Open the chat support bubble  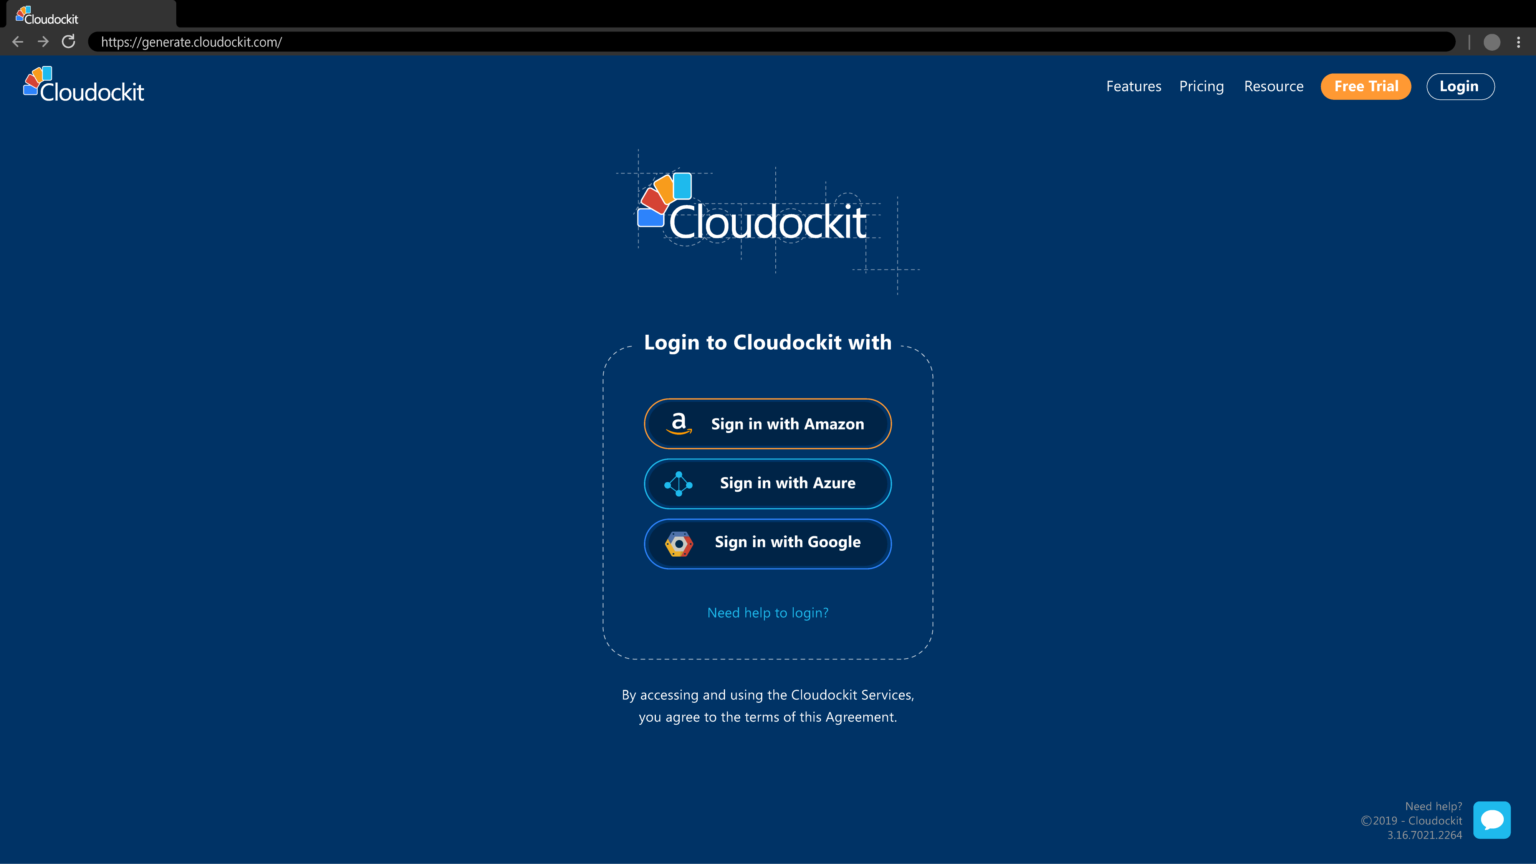point(1491,819)
